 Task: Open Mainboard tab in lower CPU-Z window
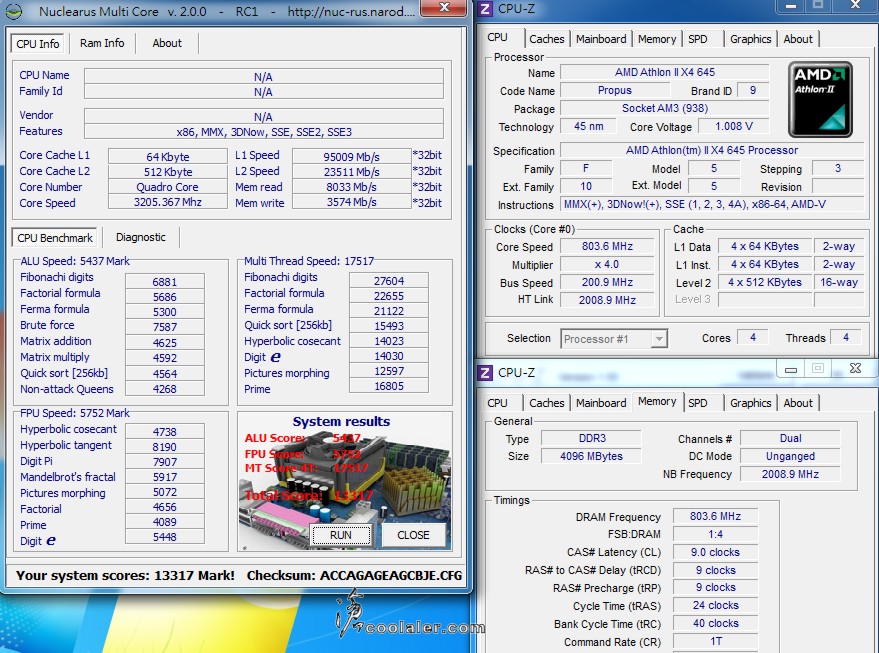601,403
